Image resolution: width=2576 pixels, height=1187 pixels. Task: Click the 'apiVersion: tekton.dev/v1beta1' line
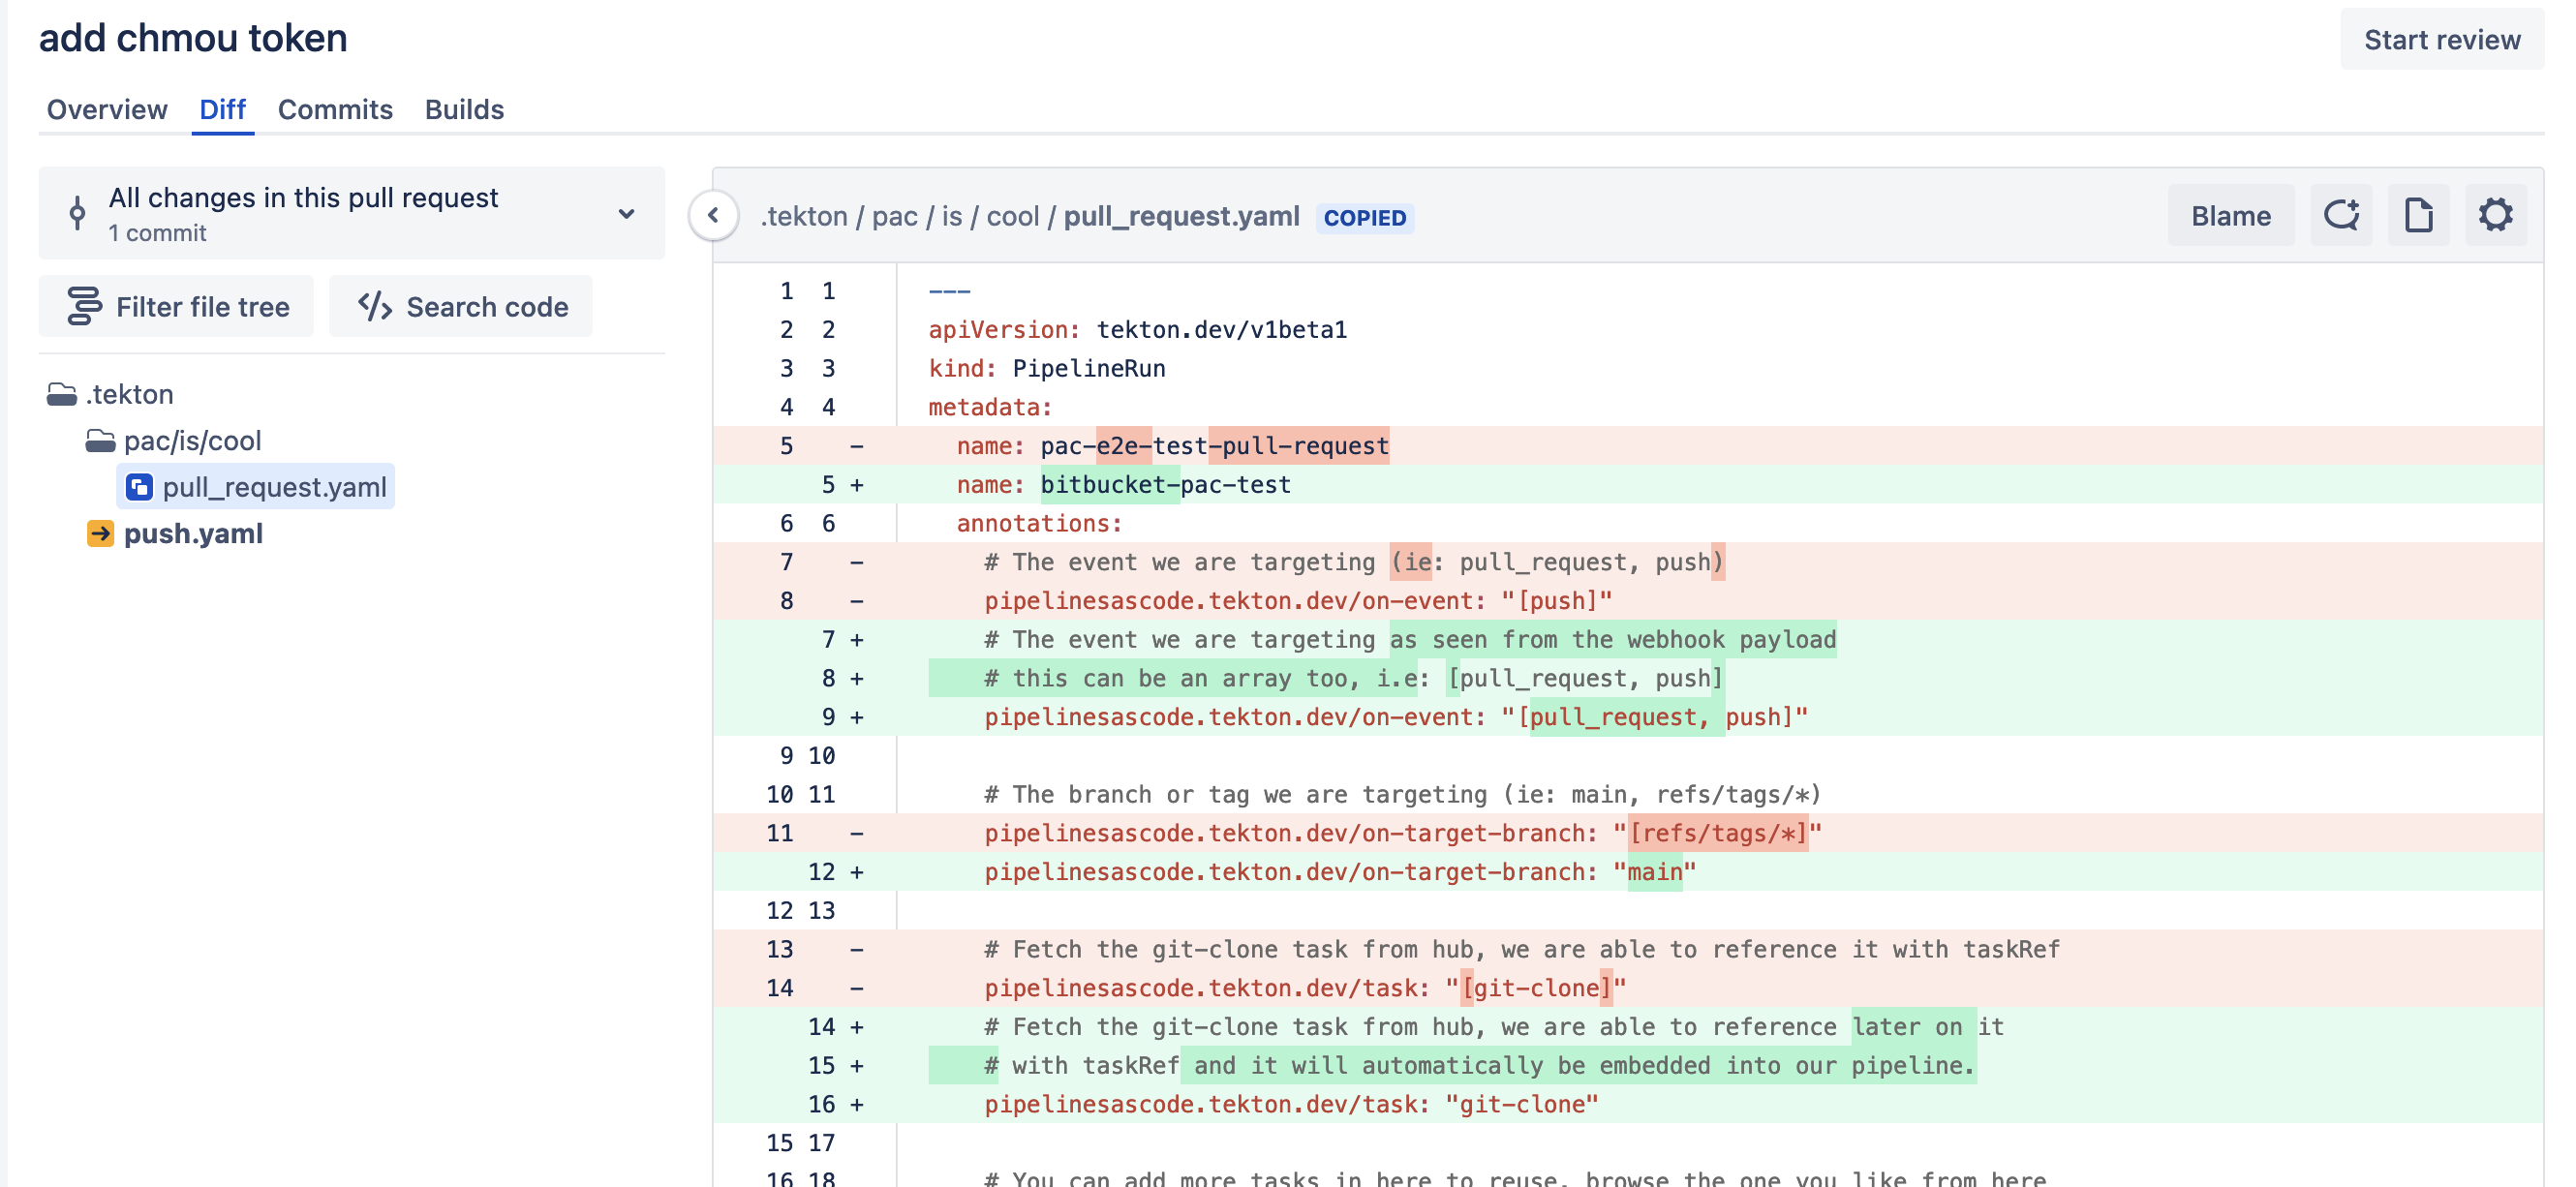[x=1628, y=329]
